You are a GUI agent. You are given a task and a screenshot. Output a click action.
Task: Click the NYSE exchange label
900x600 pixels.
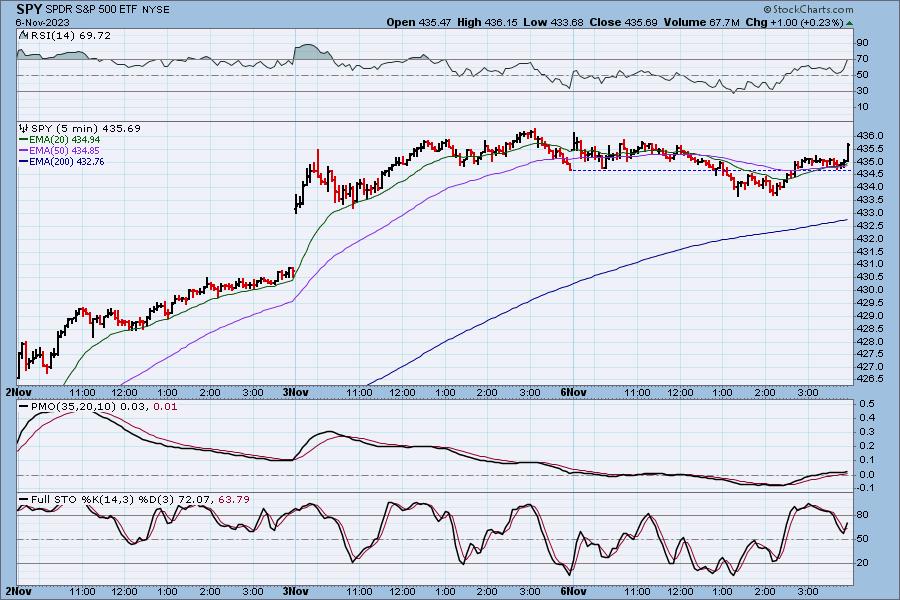[x=156, y=10]
